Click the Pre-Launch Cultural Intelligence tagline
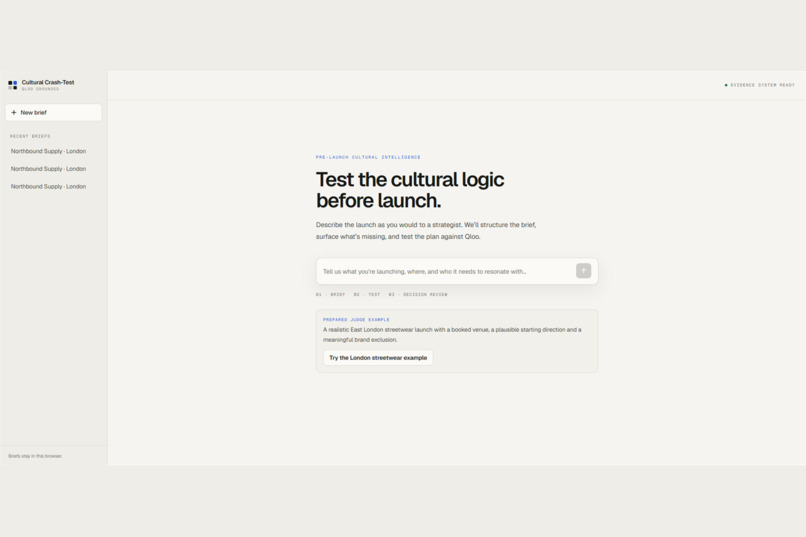 point(368,157)
